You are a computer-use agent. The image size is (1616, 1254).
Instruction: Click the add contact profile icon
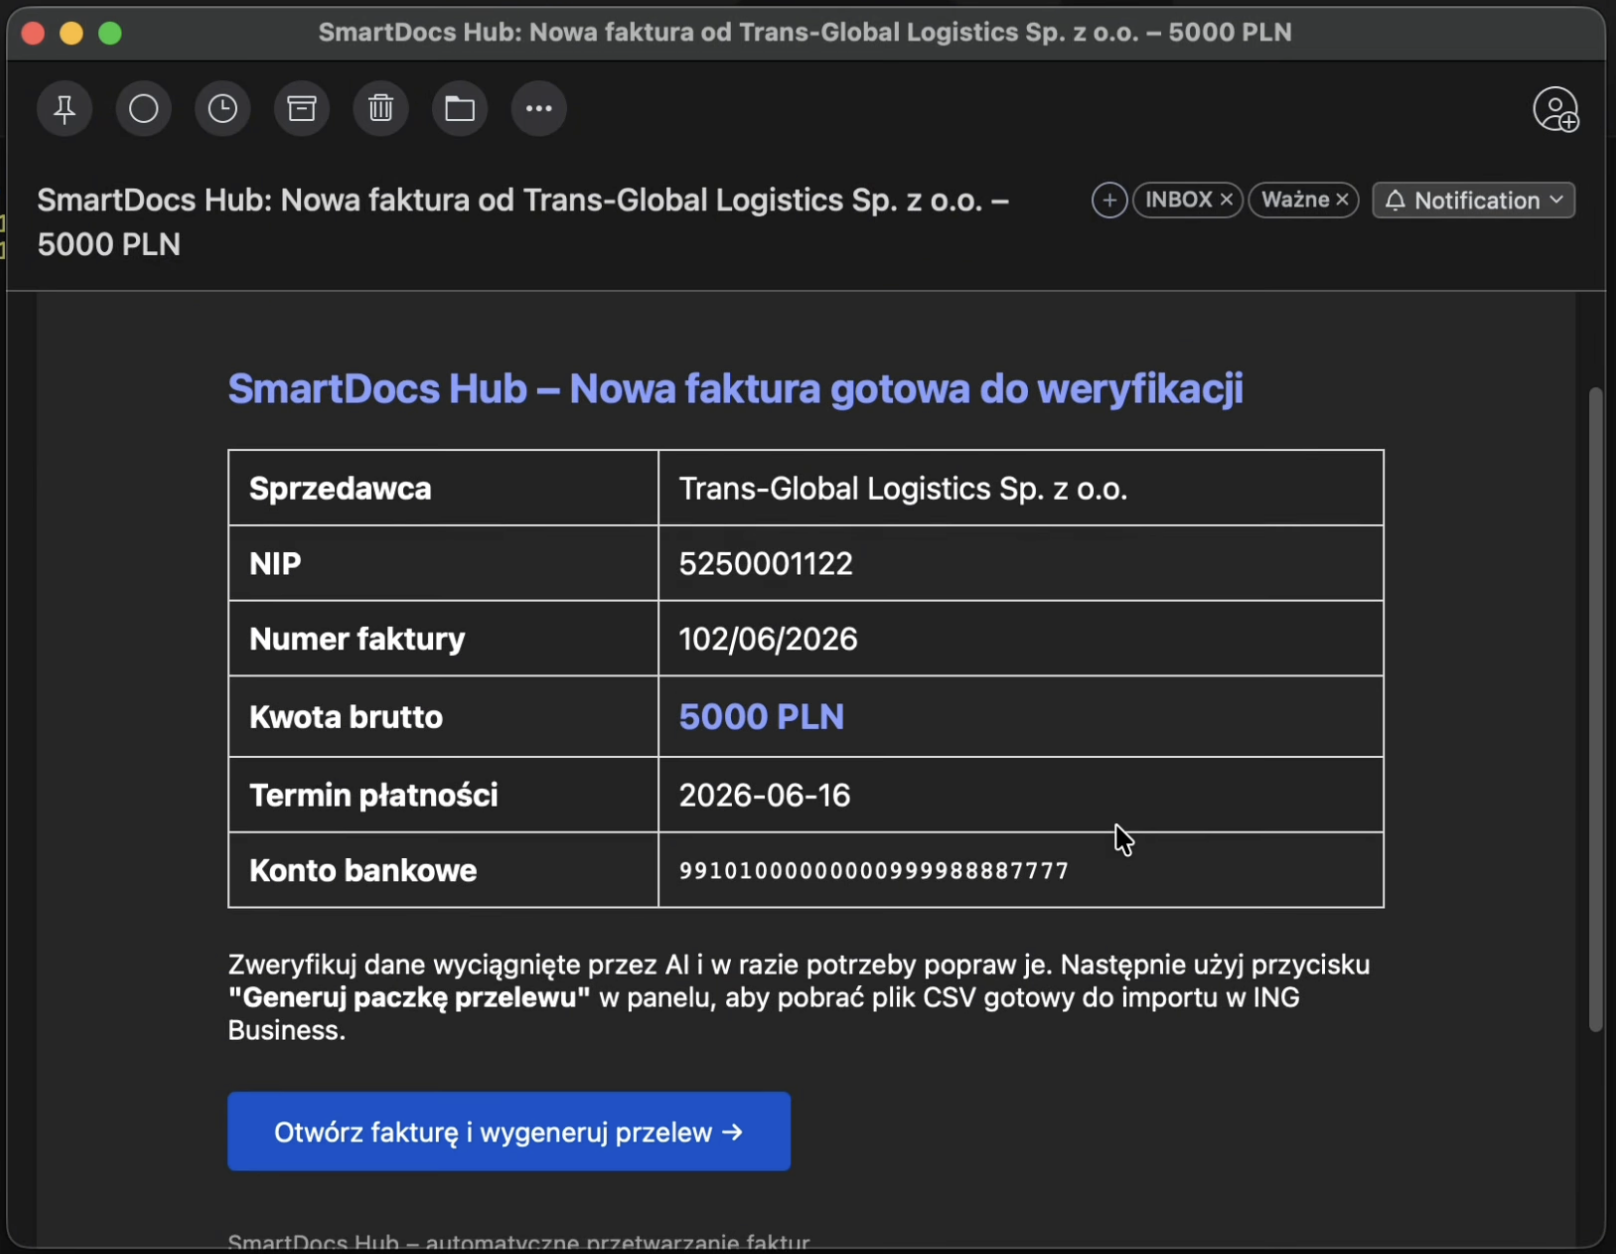(x=1556, y=109)
